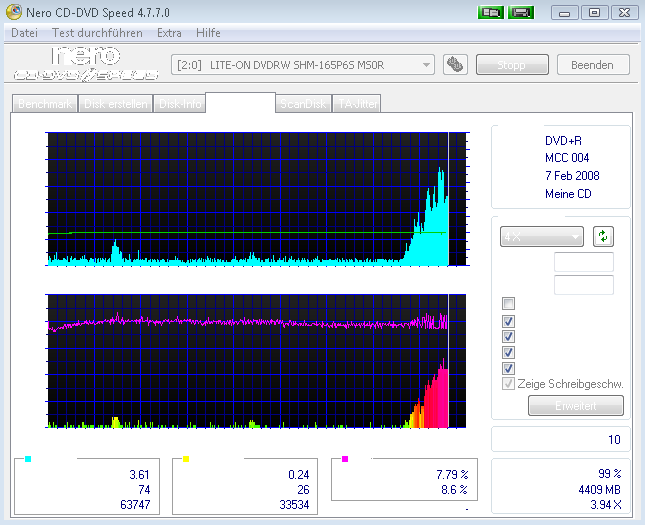Disable the Zeige Lesegeschw. checkbox

coord(510,369)
